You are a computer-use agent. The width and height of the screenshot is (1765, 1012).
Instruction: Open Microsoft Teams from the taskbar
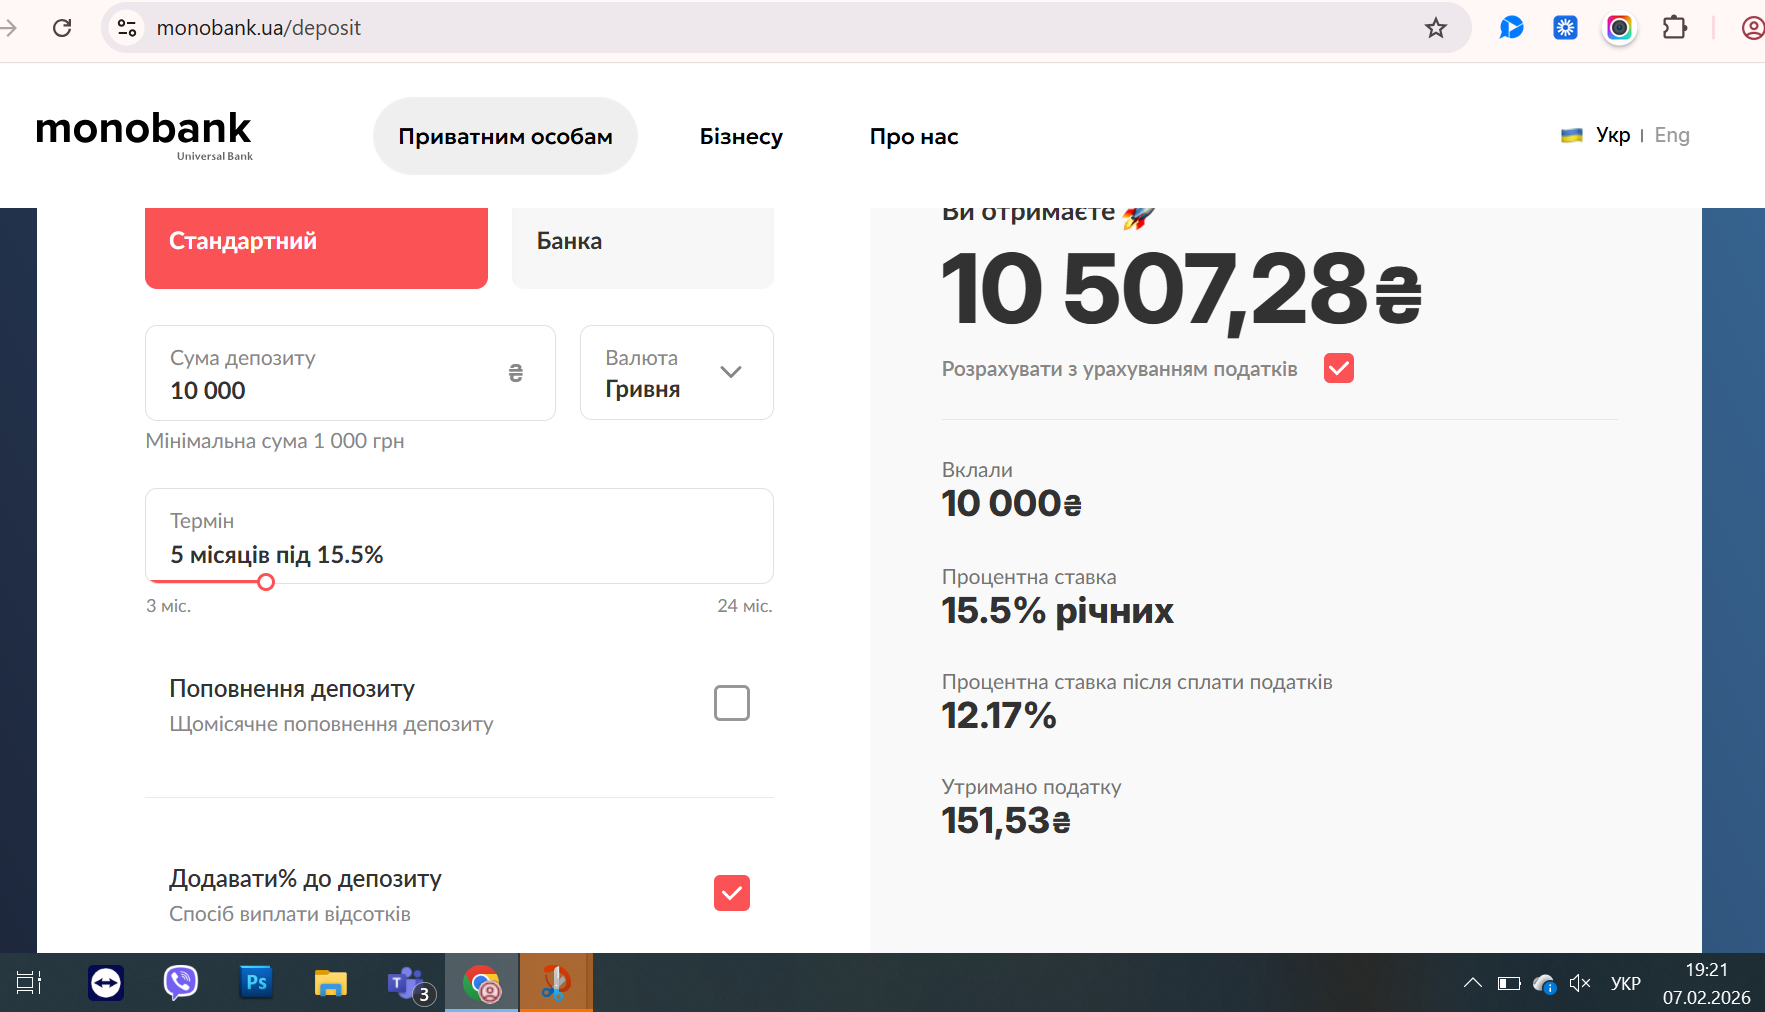click(410, 985)
